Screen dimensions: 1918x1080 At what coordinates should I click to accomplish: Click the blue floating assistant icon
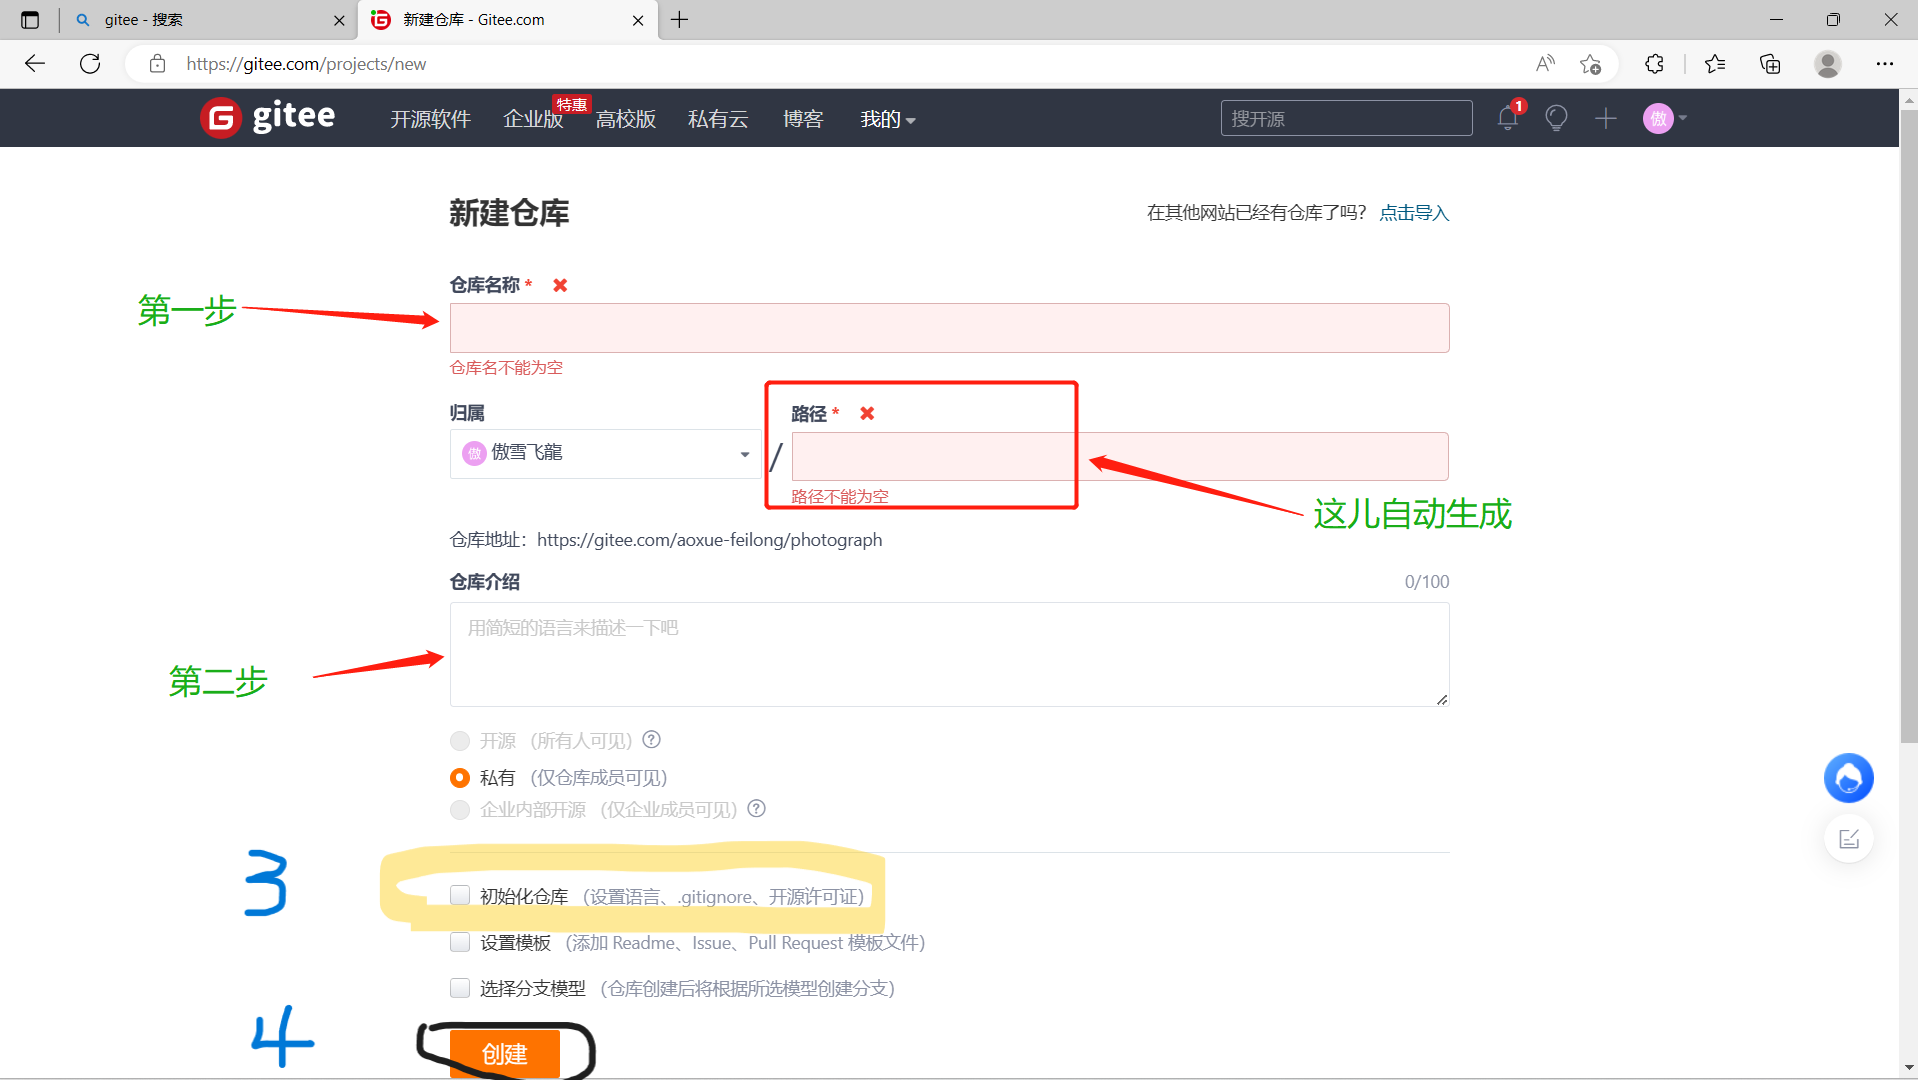(x=1849, y=778)
